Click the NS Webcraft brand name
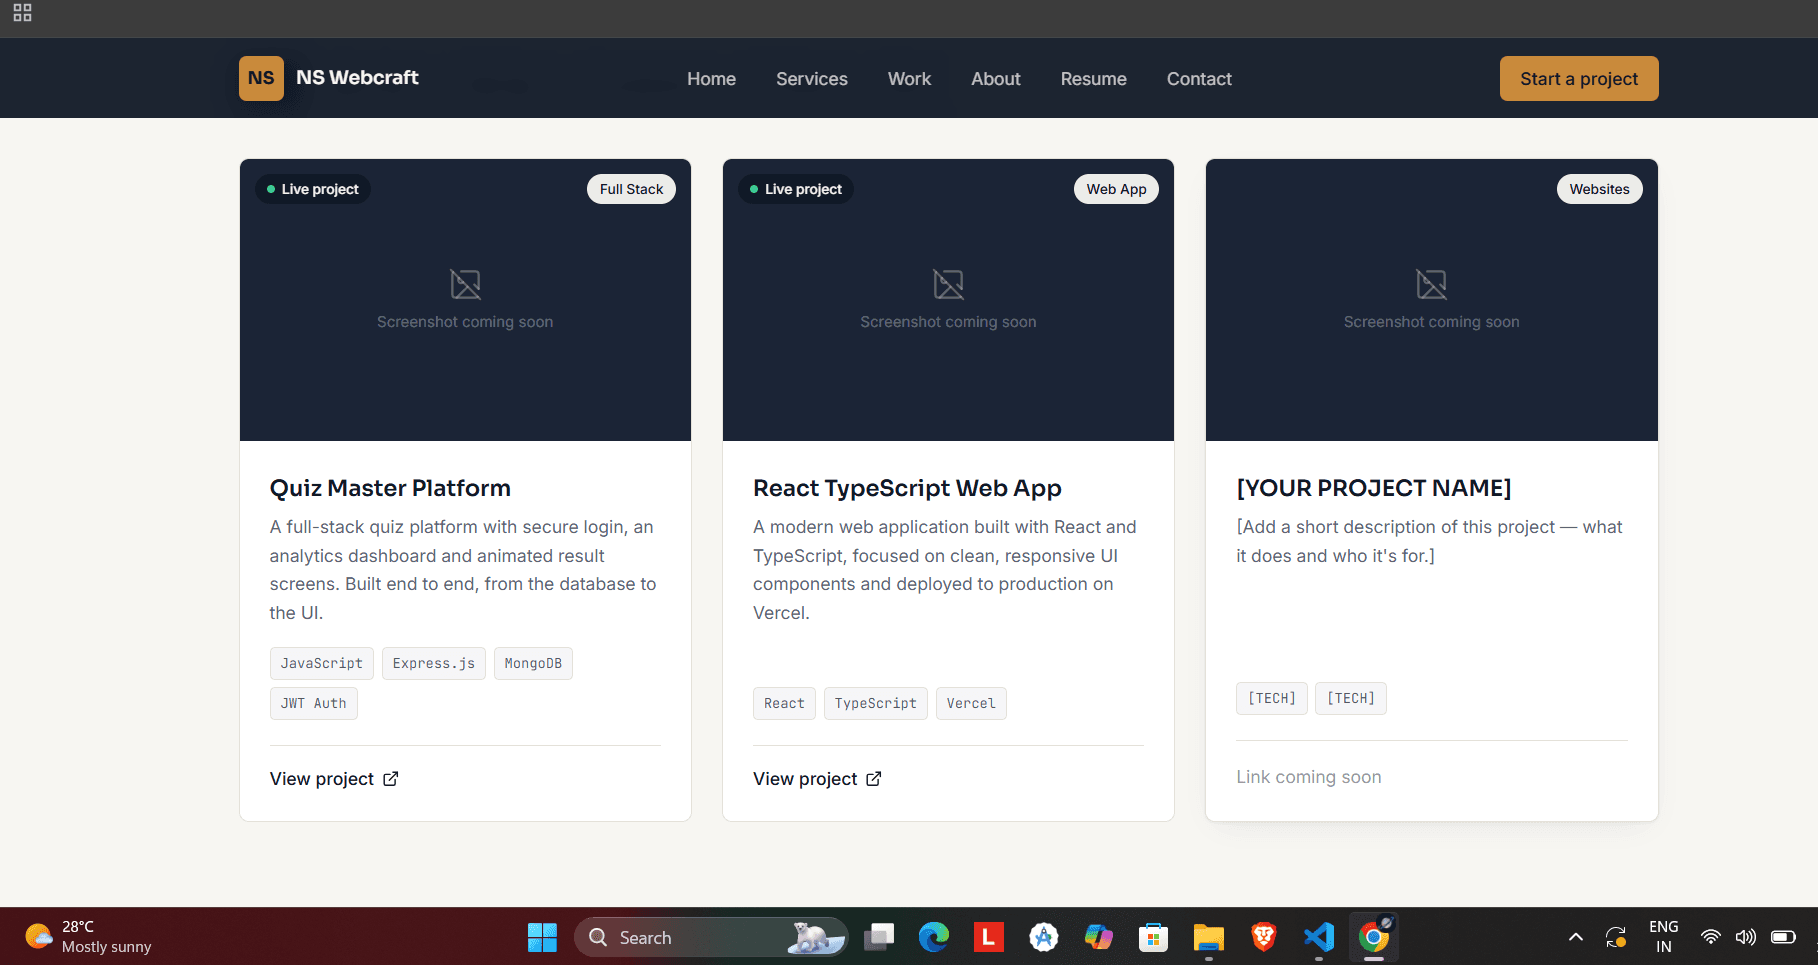The height and width of the screenshot is (965, 1818). pyautogui.click(x=357, y=77)
